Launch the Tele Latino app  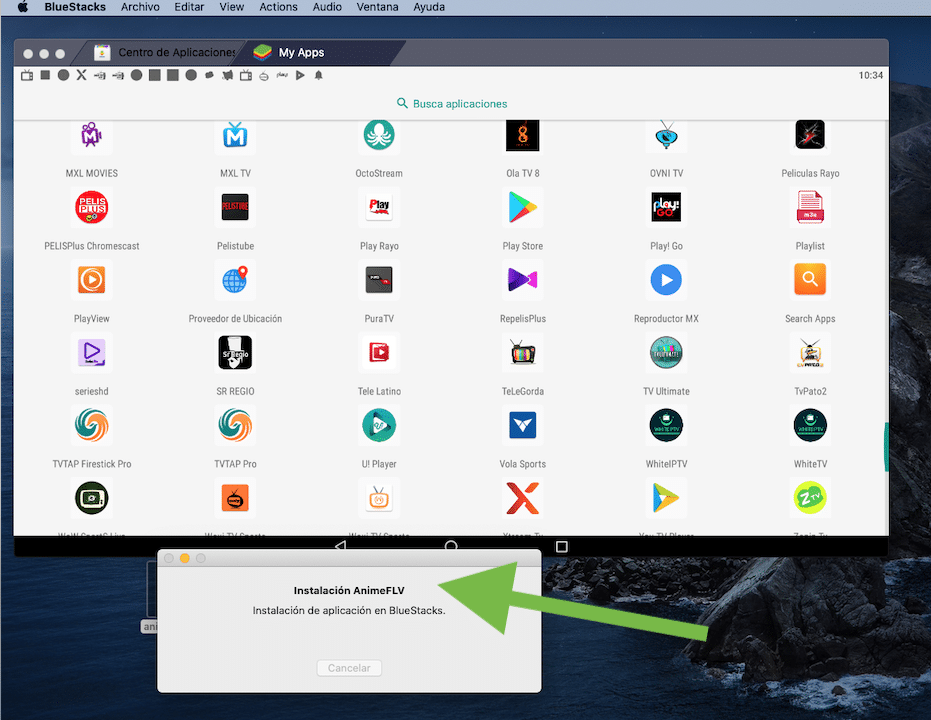click(378, 353)
